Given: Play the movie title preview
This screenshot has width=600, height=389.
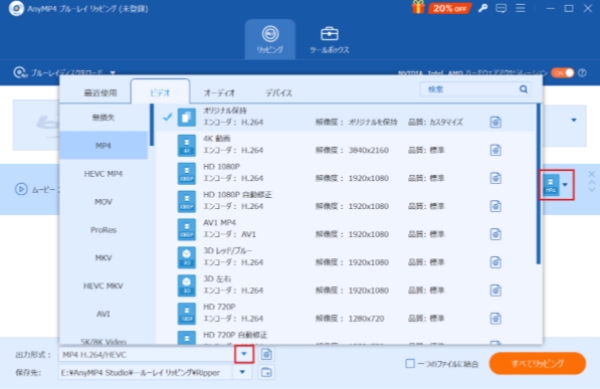Looking at the screenshot, I should coord(21,189).
